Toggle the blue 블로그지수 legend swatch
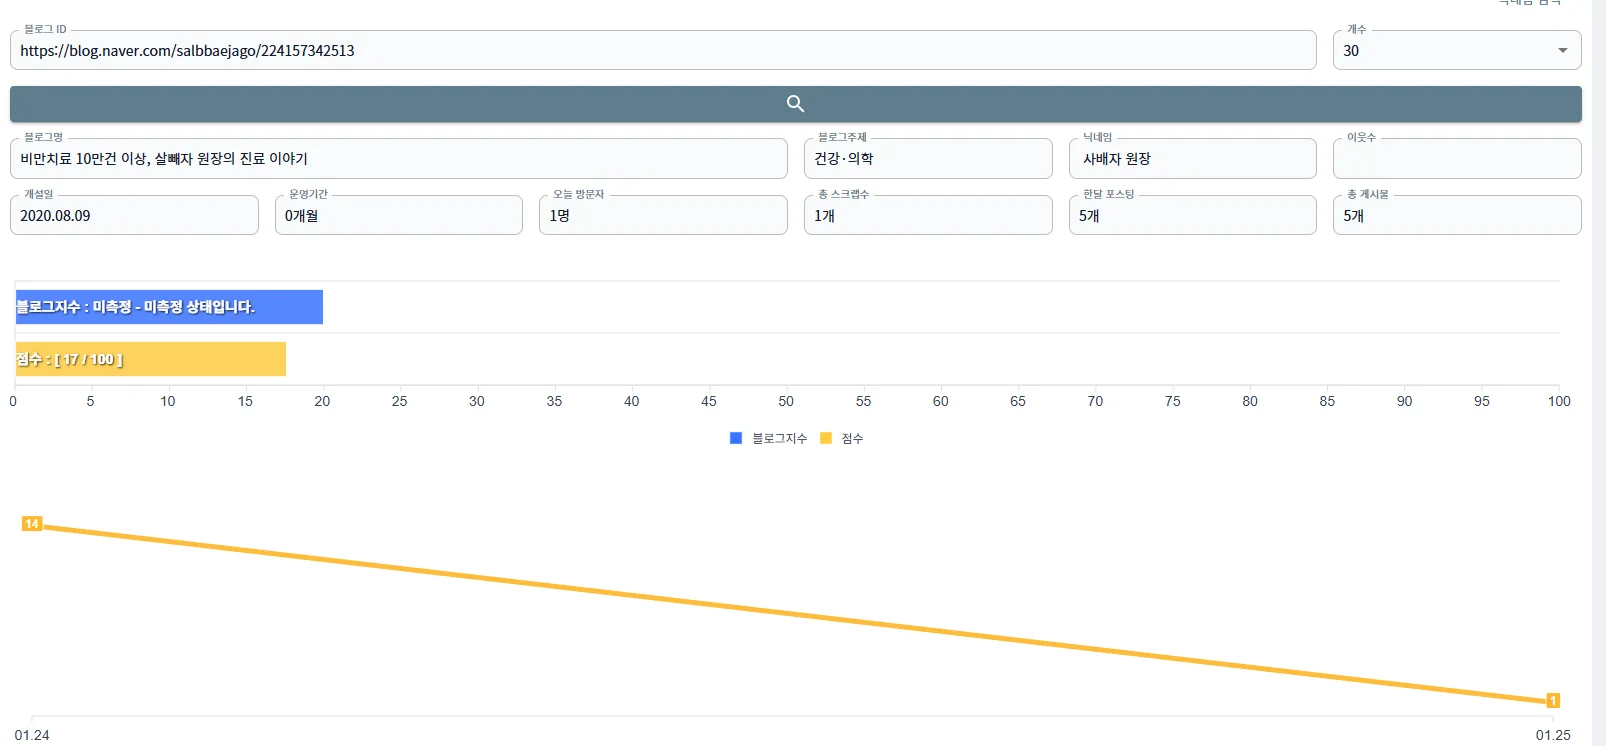 tap(736, 438)
